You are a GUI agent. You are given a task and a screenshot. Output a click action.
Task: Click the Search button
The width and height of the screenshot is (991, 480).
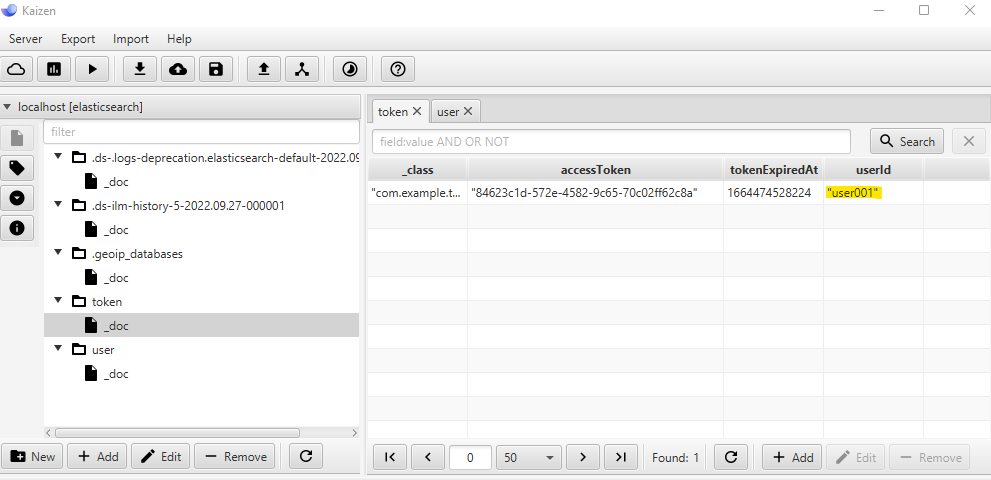click(x=907, y=141)
